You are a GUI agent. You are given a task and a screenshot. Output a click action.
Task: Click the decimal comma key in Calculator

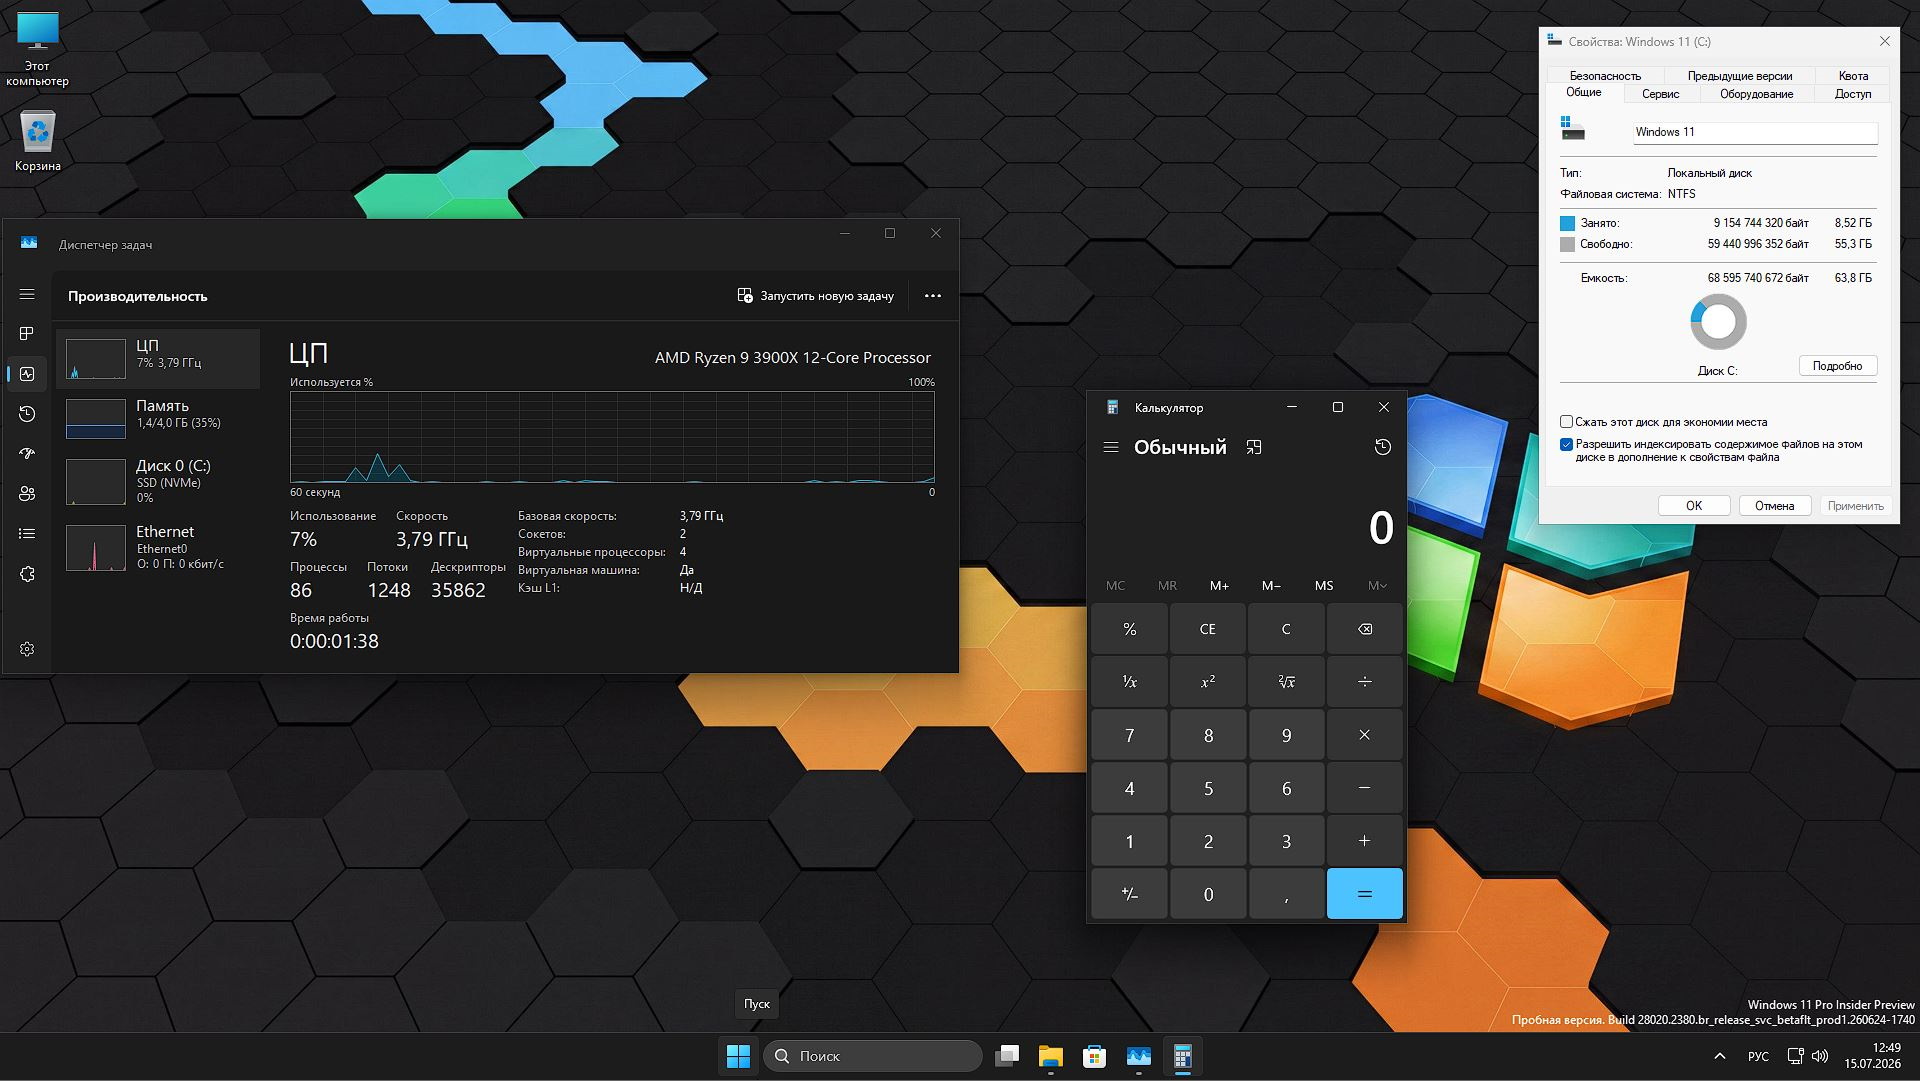1286,894
